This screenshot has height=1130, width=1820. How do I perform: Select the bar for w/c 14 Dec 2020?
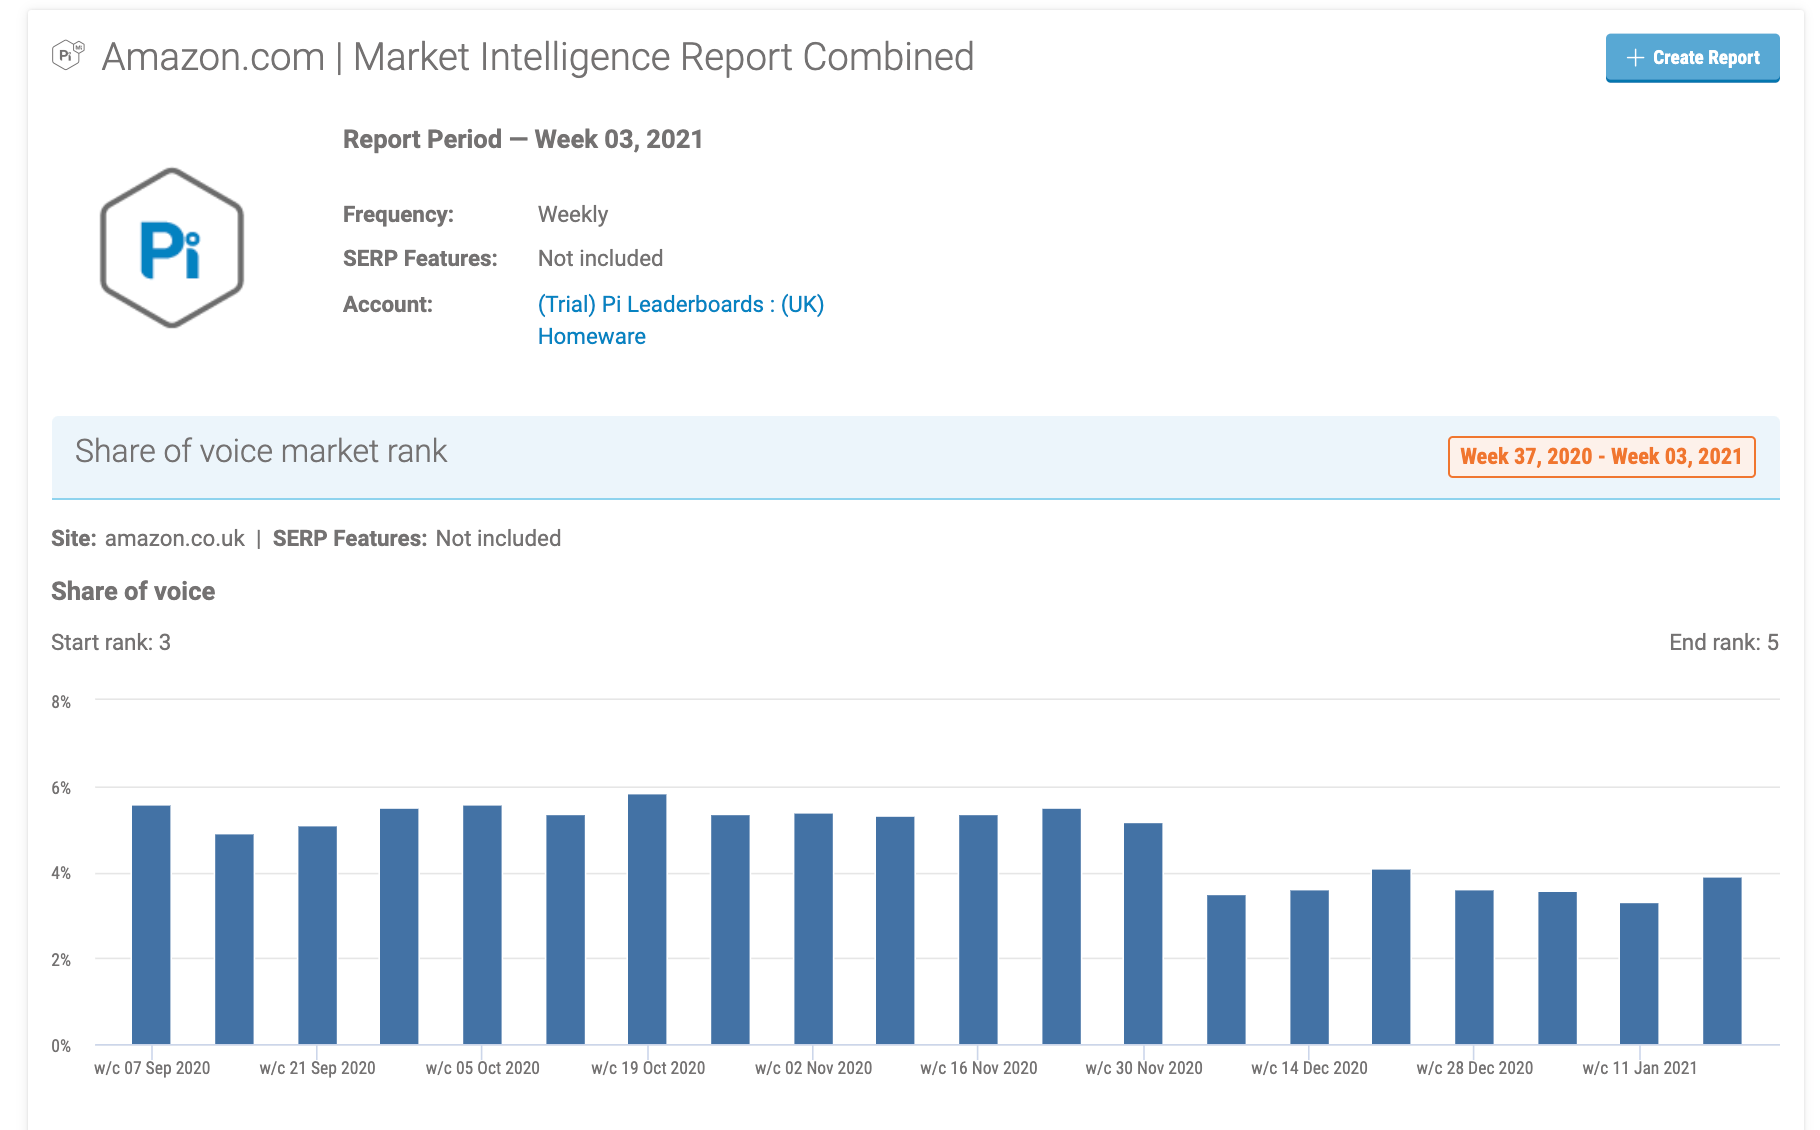(x=1309, y=968)
